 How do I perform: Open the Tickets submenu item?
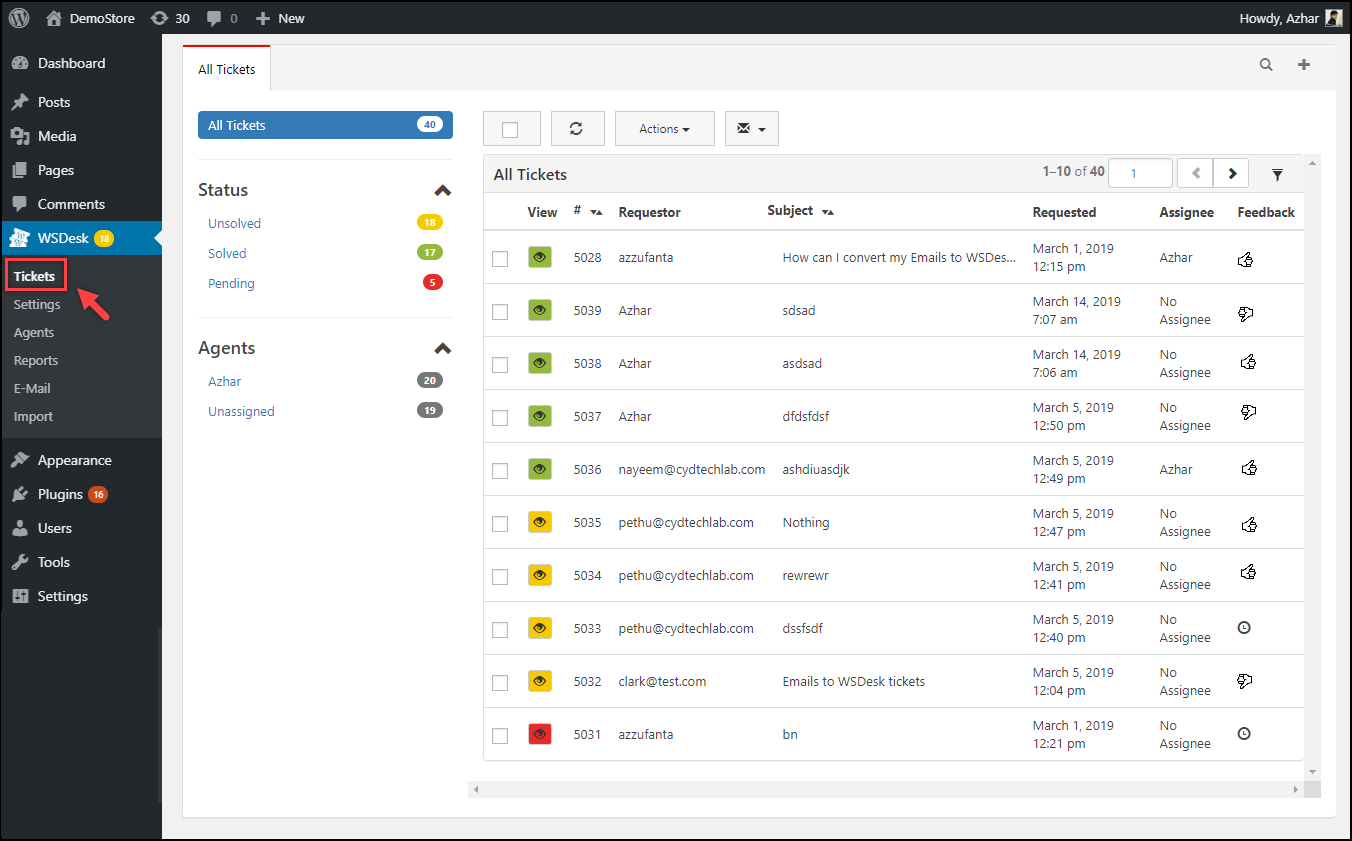tap(34, 276)
